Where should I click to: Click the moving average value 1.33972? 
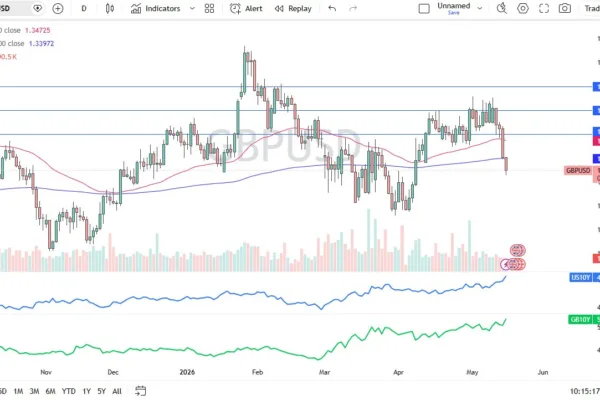pos(41,44)
